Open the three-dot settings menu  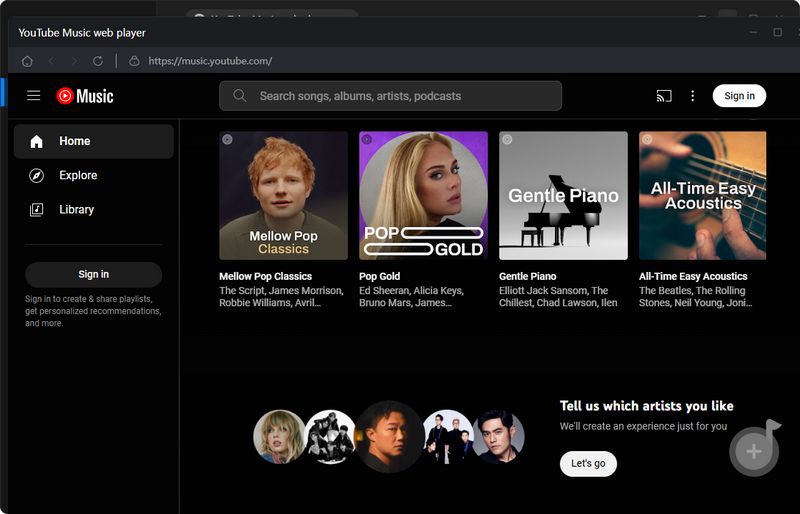coord(693,96)
